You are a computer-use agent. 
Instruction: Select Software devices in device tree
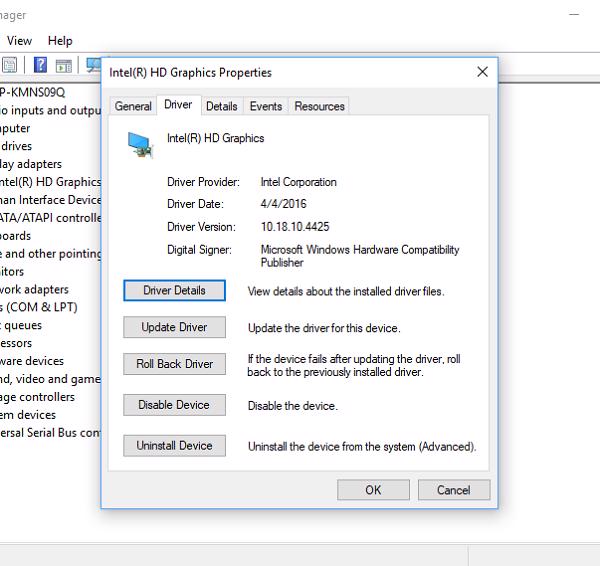pos(32,361)
